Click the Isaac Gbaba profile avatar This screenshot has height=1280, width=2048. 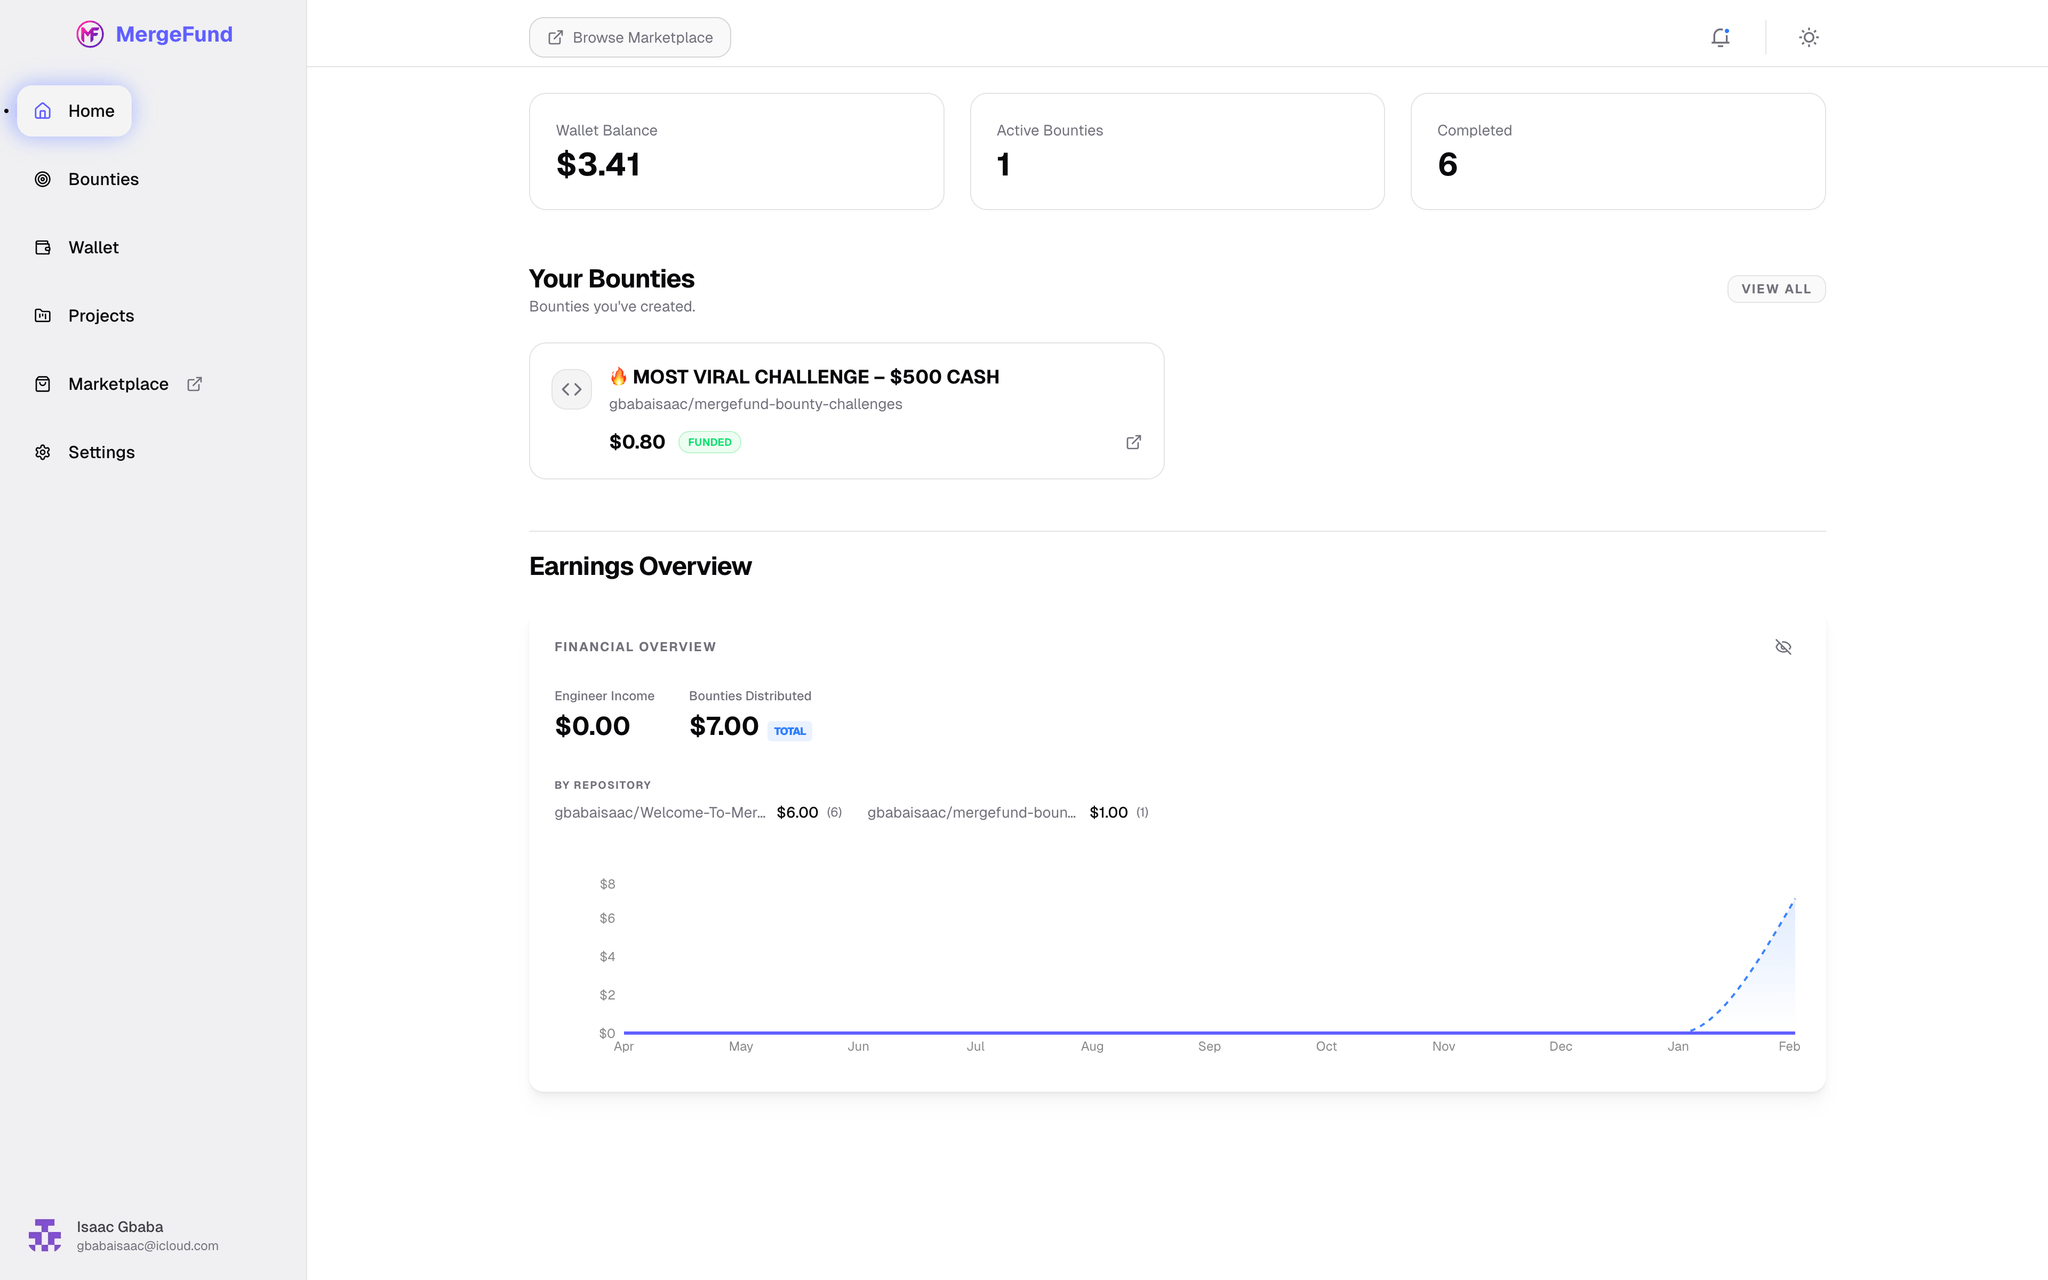click(45, 1235)
